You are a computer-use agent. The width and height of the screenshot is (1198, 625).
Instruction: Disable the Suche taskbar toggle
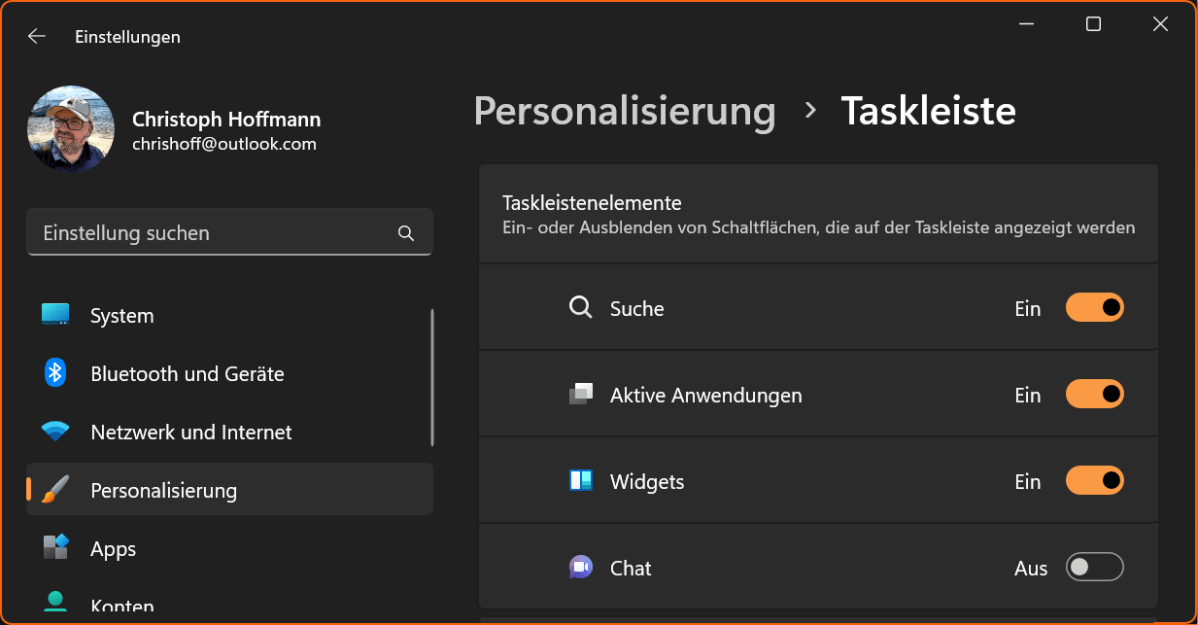coord(1094,308)
